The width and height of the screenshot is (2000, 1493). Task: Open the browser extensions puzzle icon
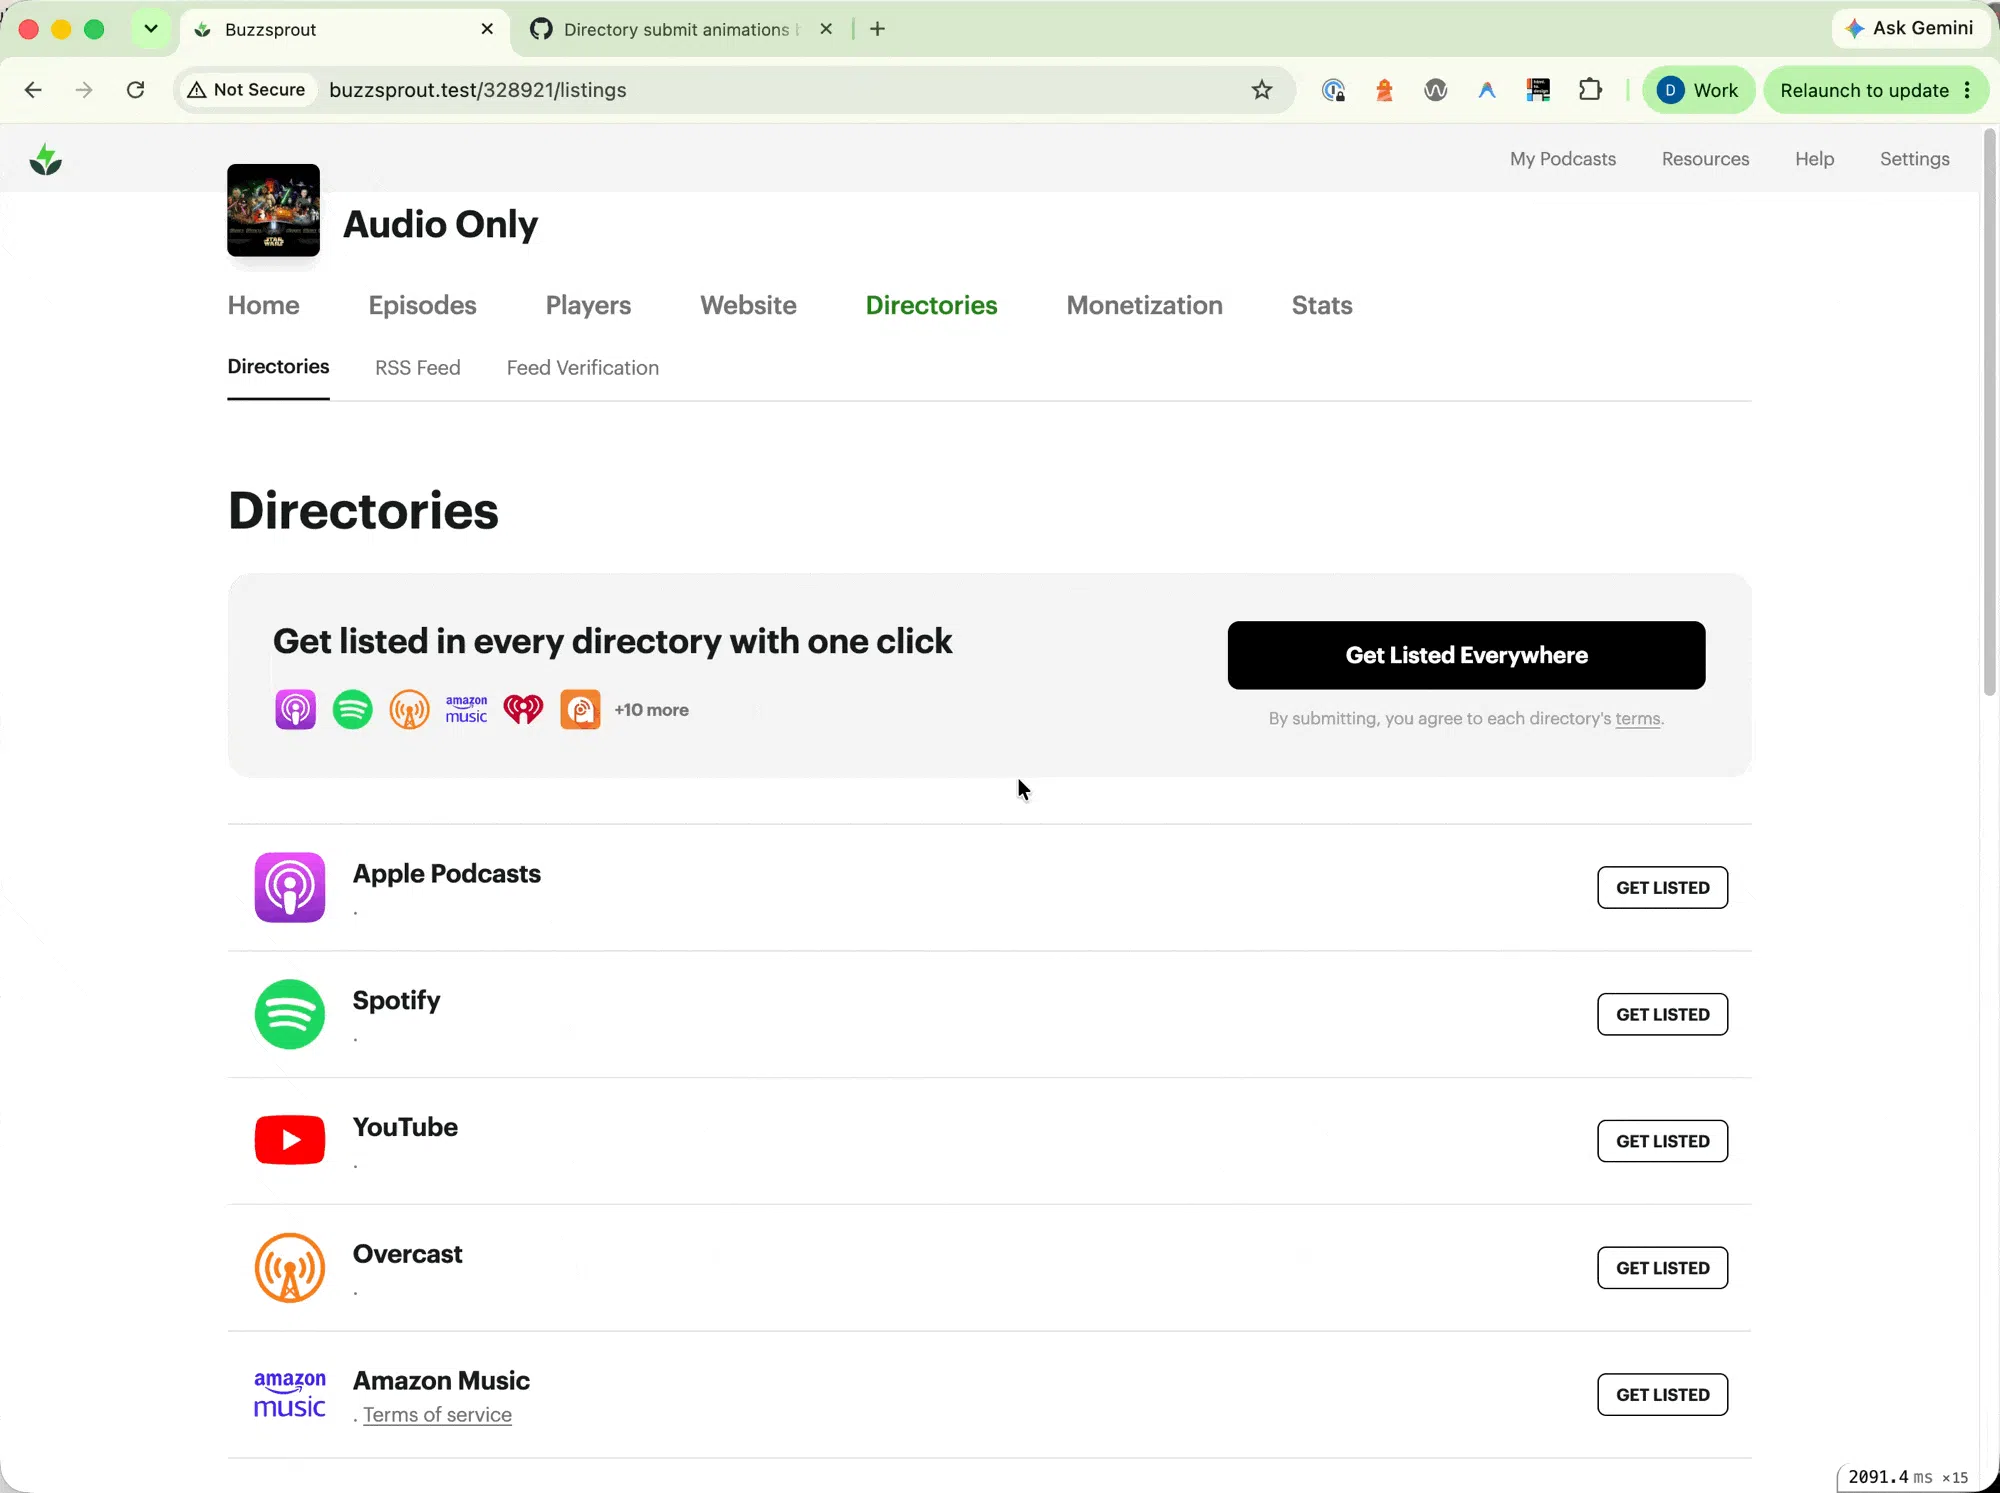[1590, 90]
